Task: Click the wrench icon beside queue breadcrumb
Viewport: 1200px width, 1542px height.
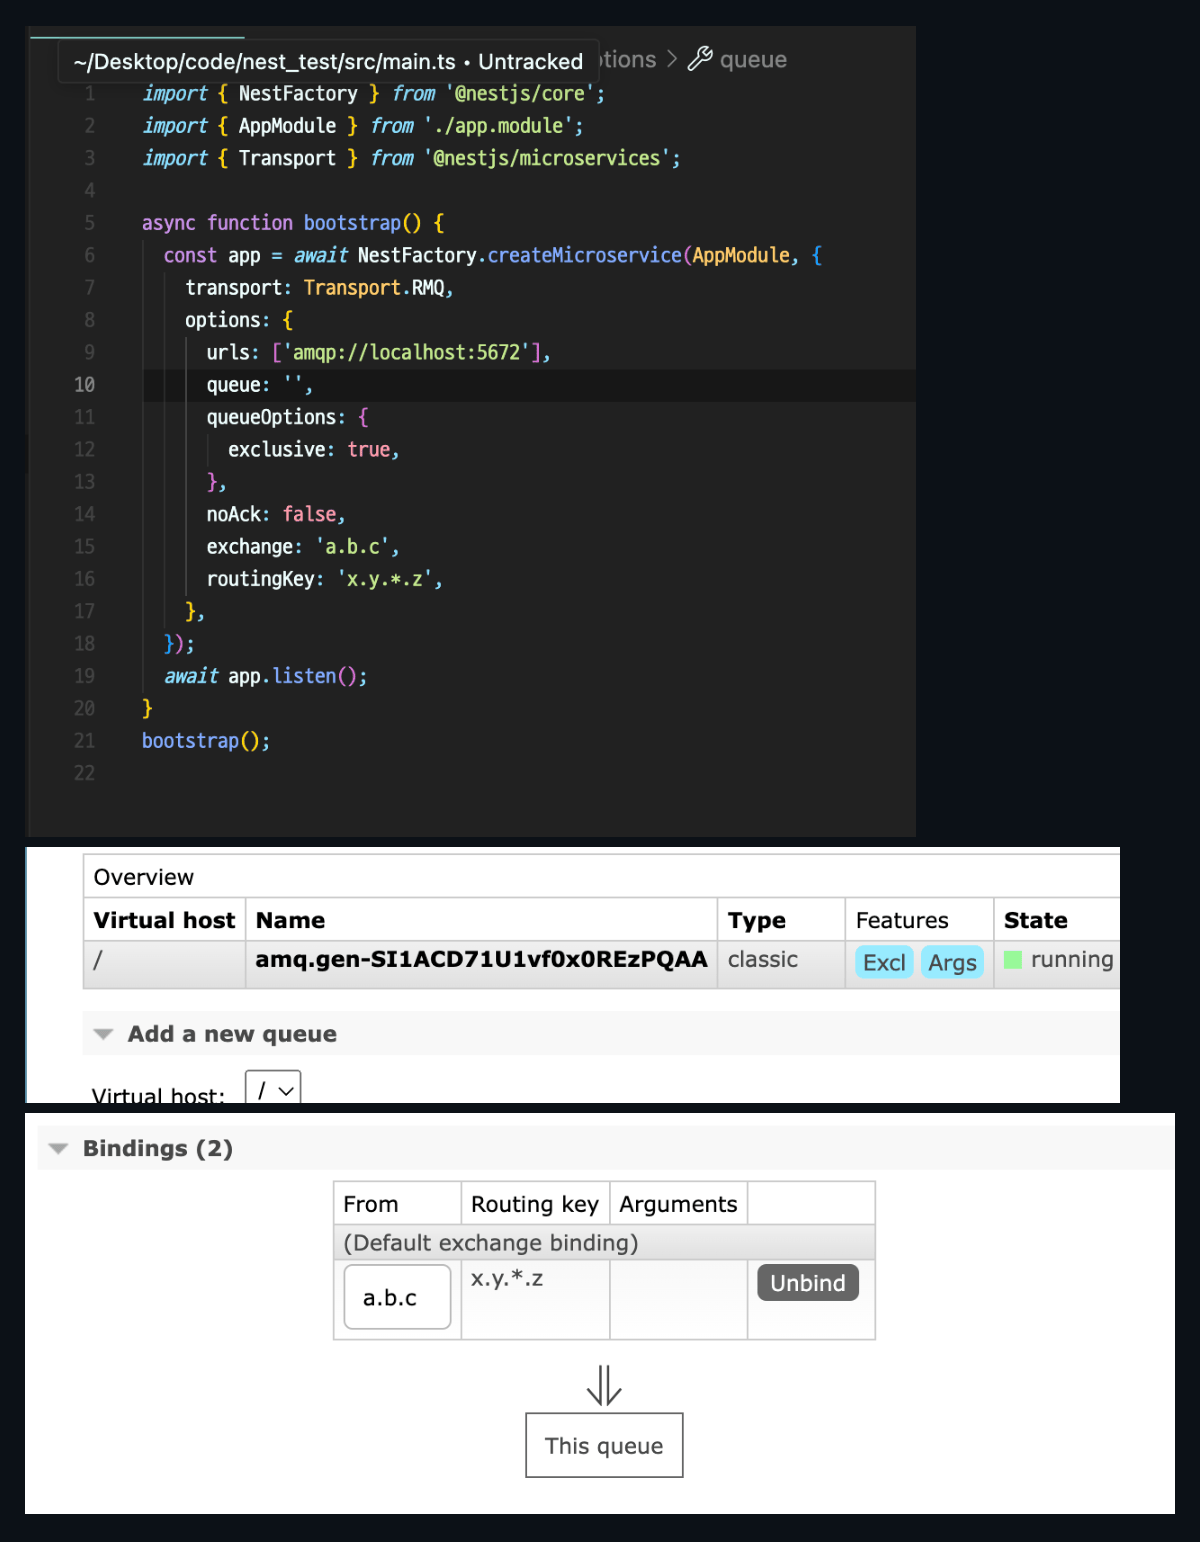Action: pos(700,59)
